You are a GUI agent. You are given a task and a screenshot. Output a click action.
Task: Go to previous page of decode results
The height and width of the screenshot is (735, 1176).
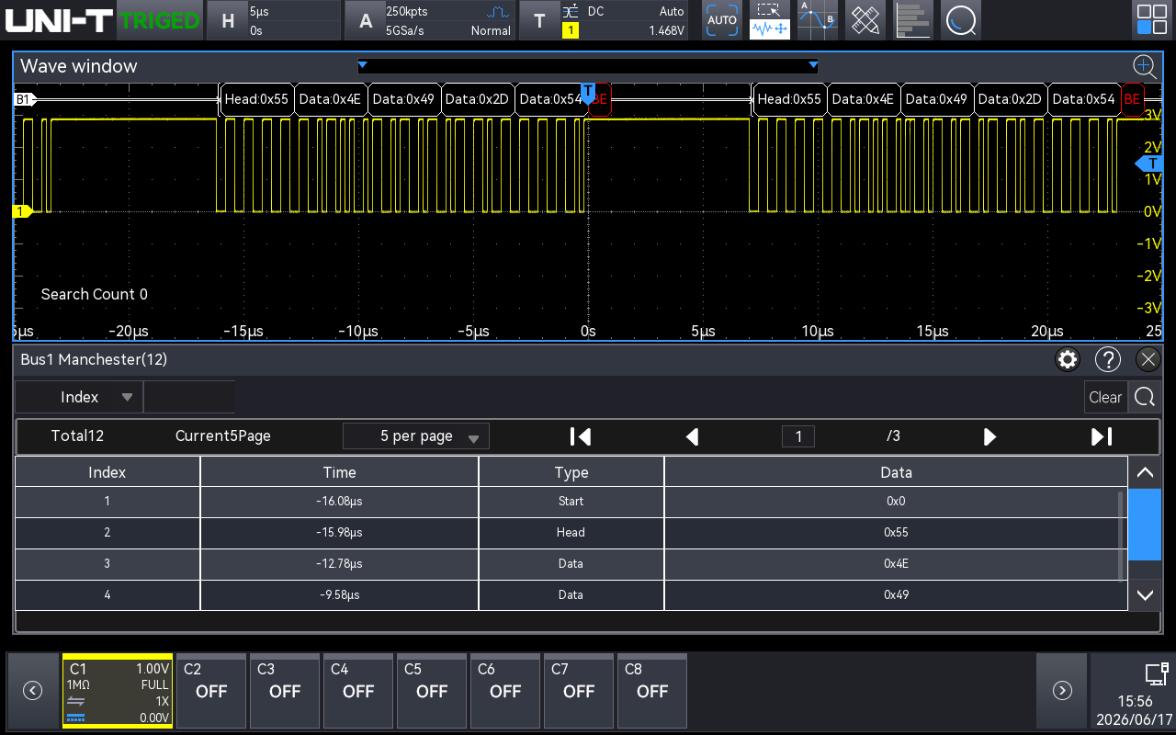pos(692,436)
